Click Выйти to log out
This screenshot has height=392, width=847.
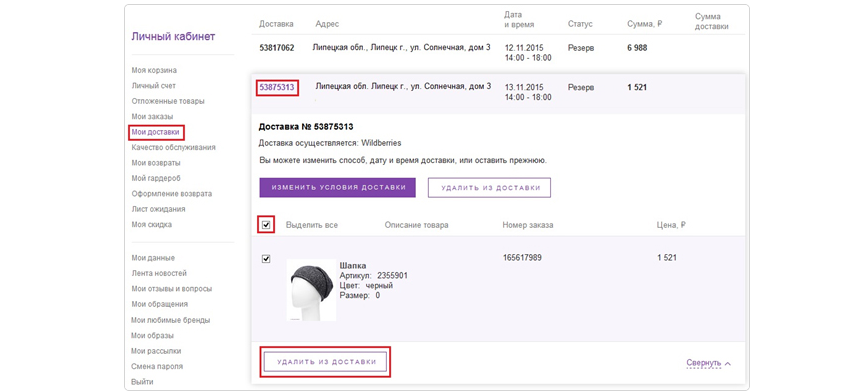(x=142, y=381)
